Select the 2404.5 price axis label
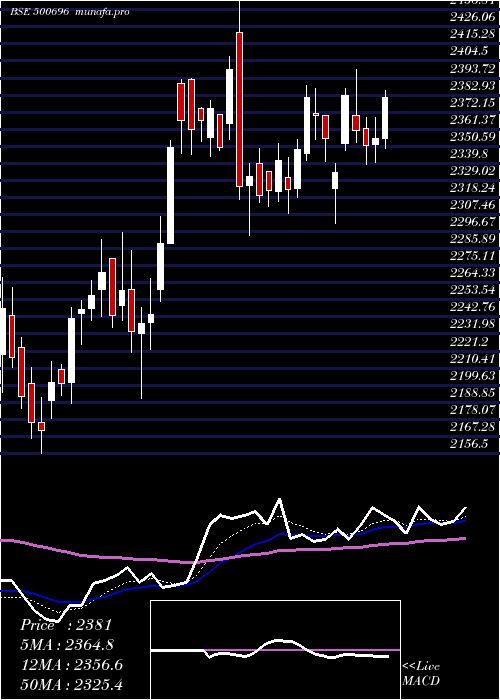Screen dimensions: 500x700 pos(469,51)
